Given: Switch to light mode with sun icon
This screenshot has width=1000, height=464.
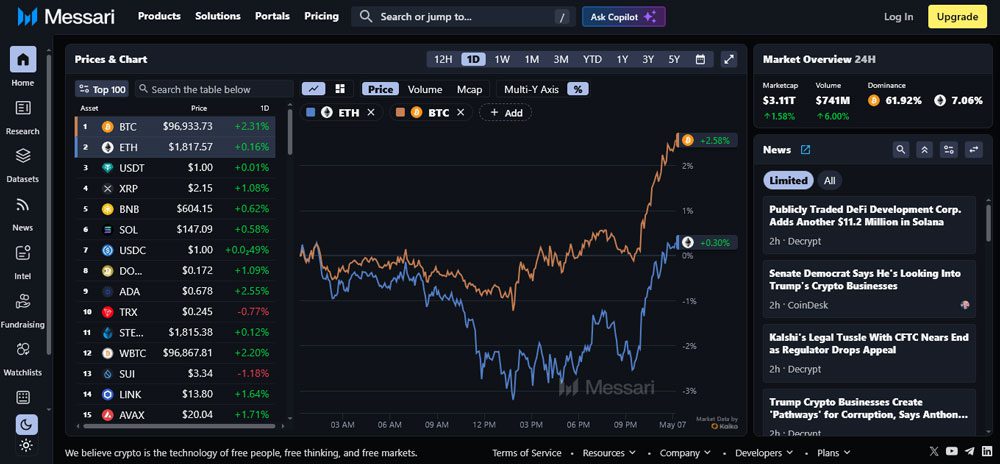Looking at the screenshot, I should (26, 445).
